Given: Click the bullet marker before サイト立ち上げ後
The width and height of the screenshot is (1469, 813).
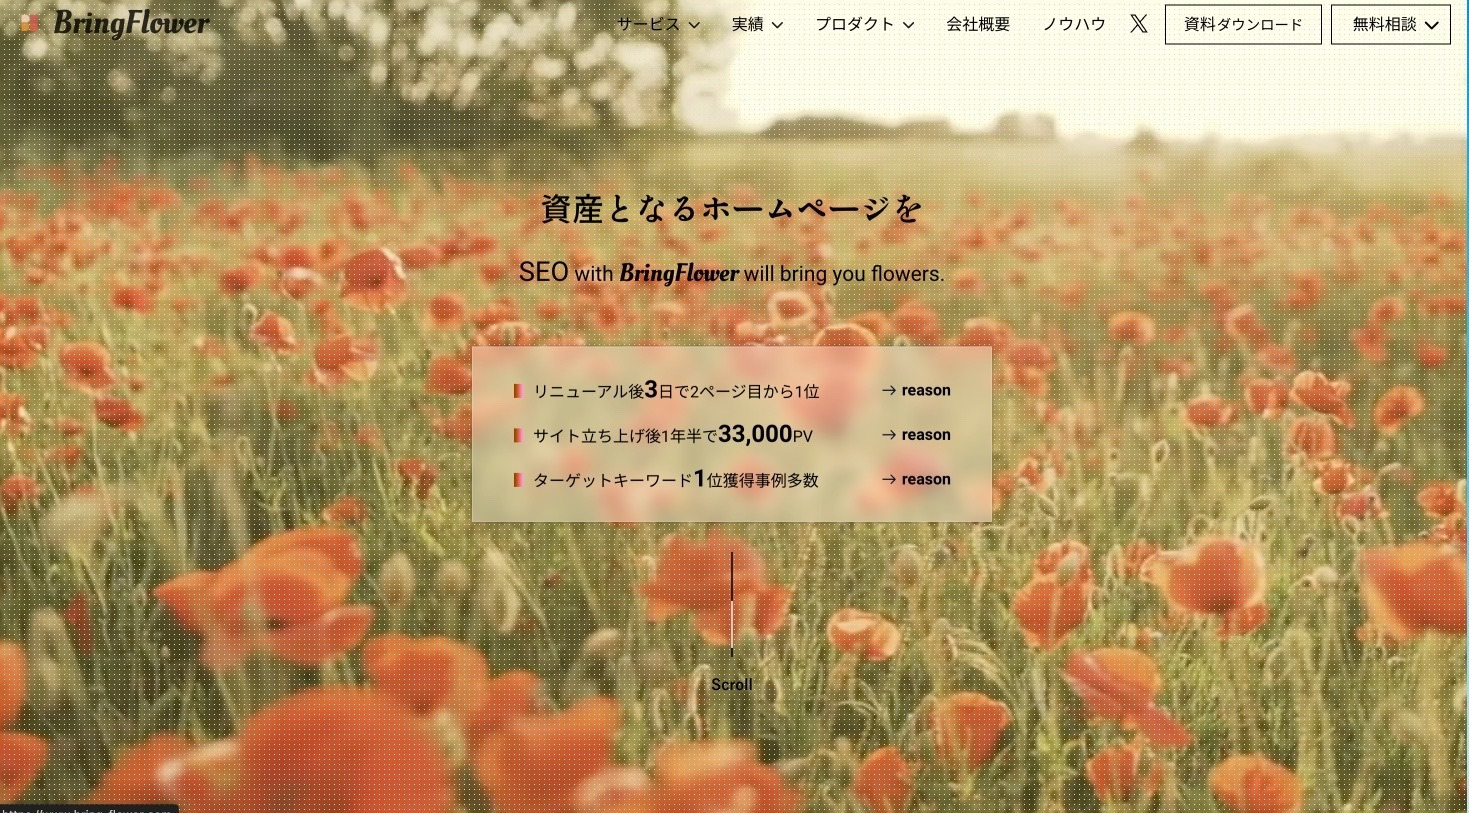Looking at the screenshot, I should click(x=518, y=435).
